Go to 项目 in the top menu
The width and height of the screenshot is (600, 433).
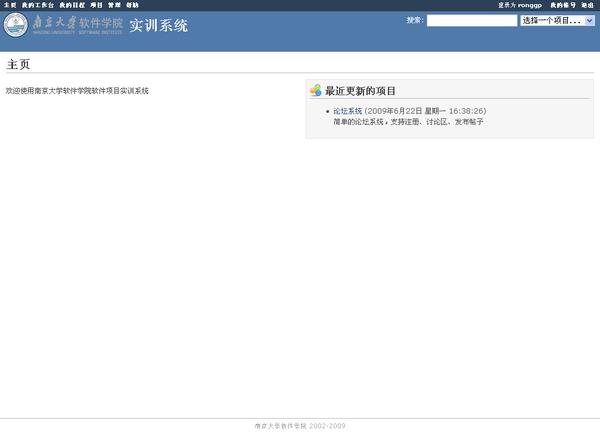[96, 5]
